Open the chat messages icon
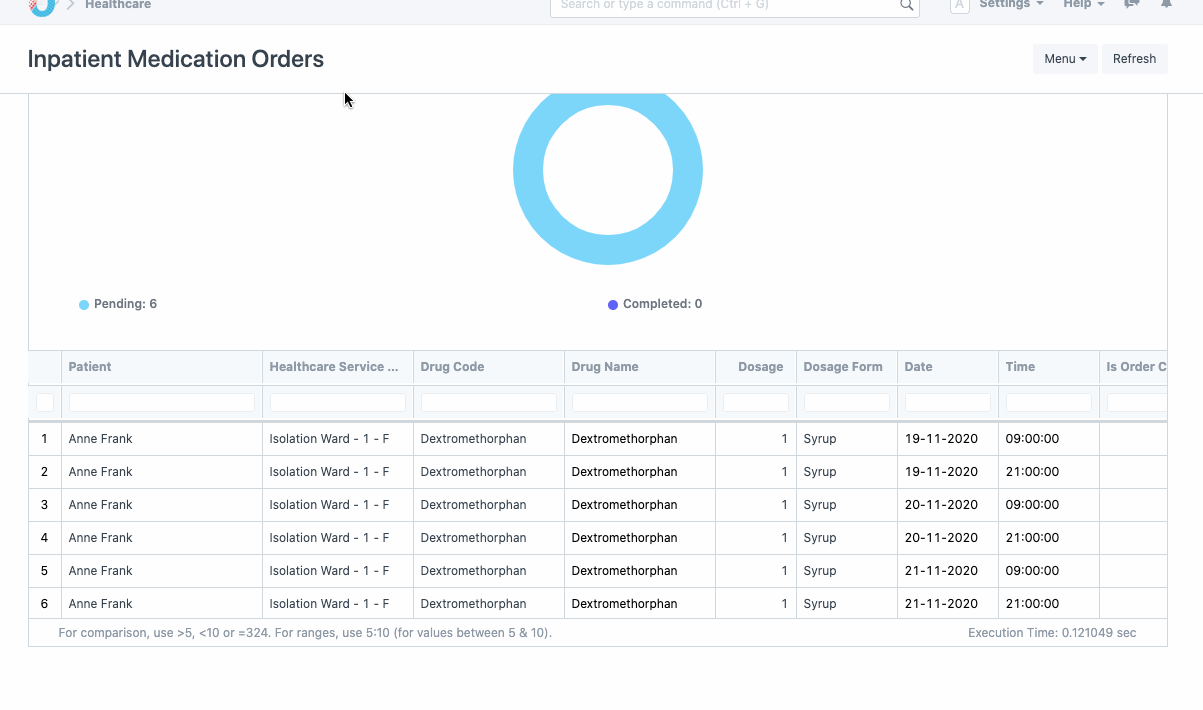Screen dimensions: 1203x710 pyautogui.click(x=1131, y=5)
